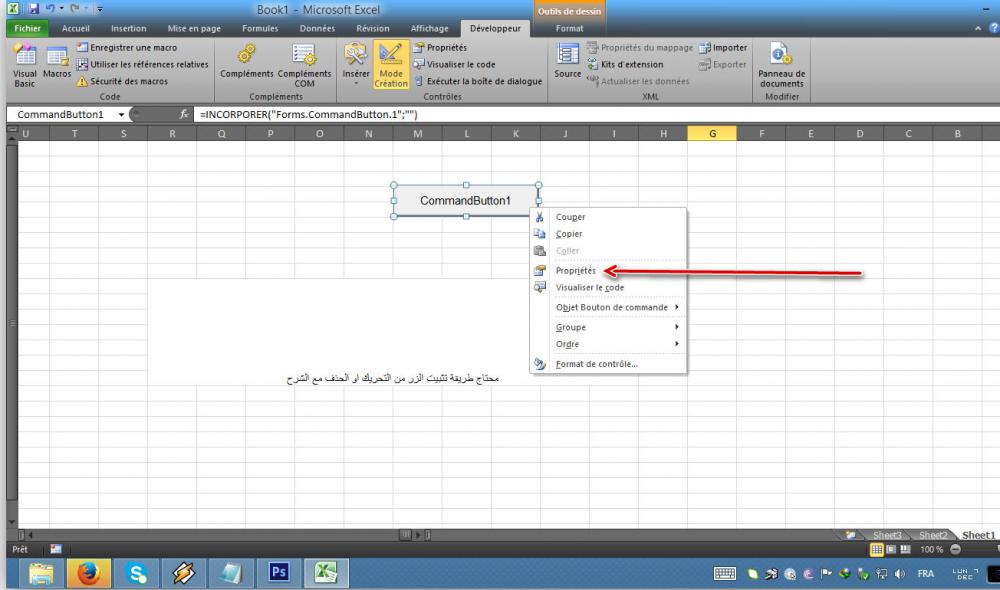The height and width of the screenshot is (590, 1000).
Task: Click Enregistrer une macro
Action: [127, 47]
